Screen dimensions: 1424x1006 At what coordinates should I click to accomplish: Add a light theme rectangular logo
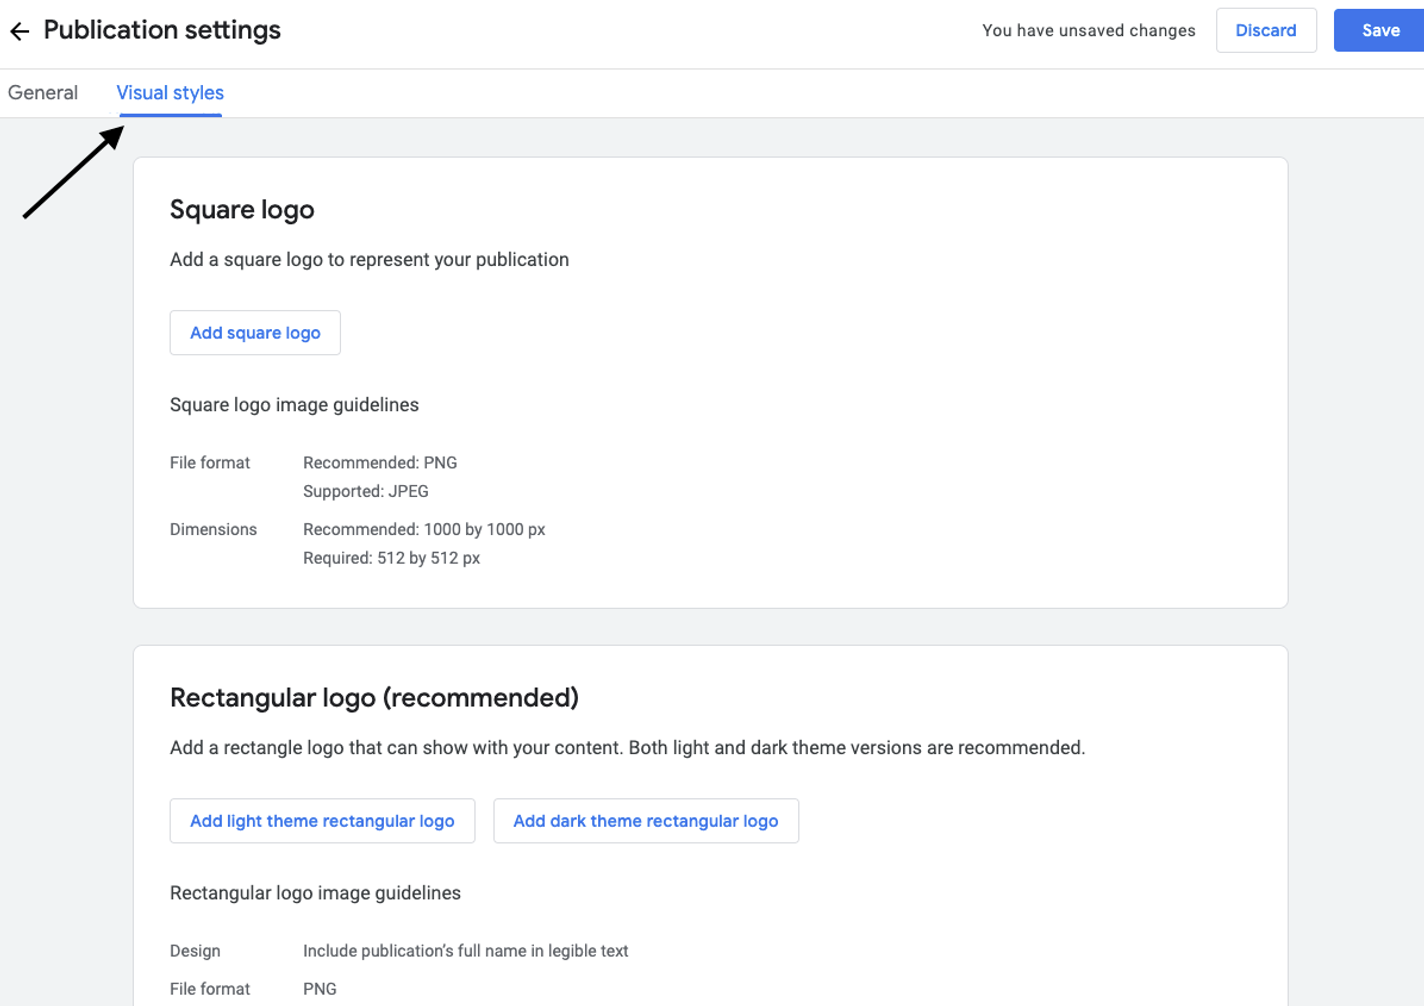[322, 820]
